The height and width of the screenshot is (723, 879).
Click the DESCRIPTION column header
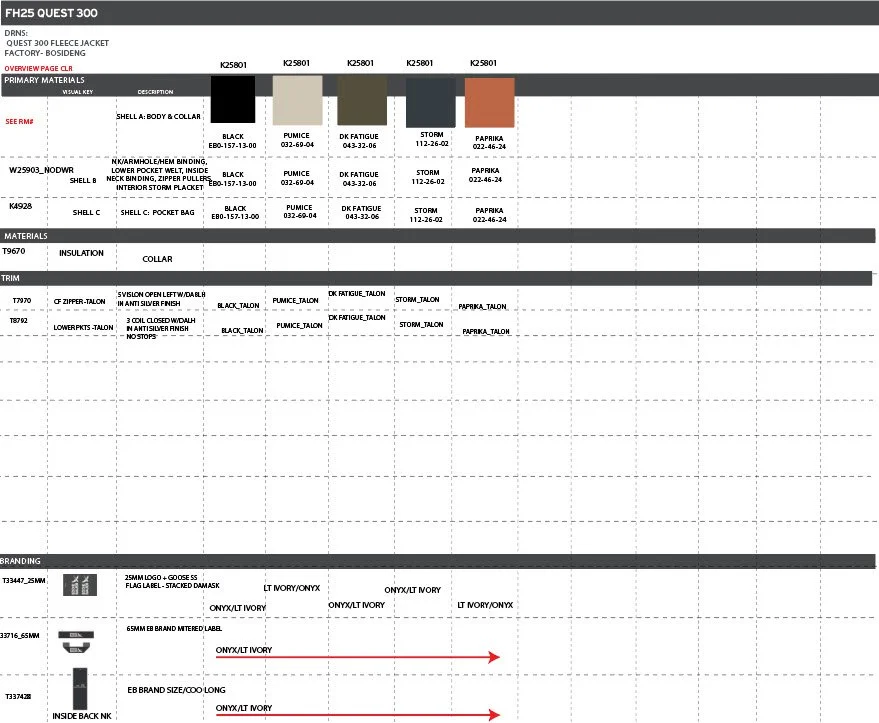pos(155,92)
